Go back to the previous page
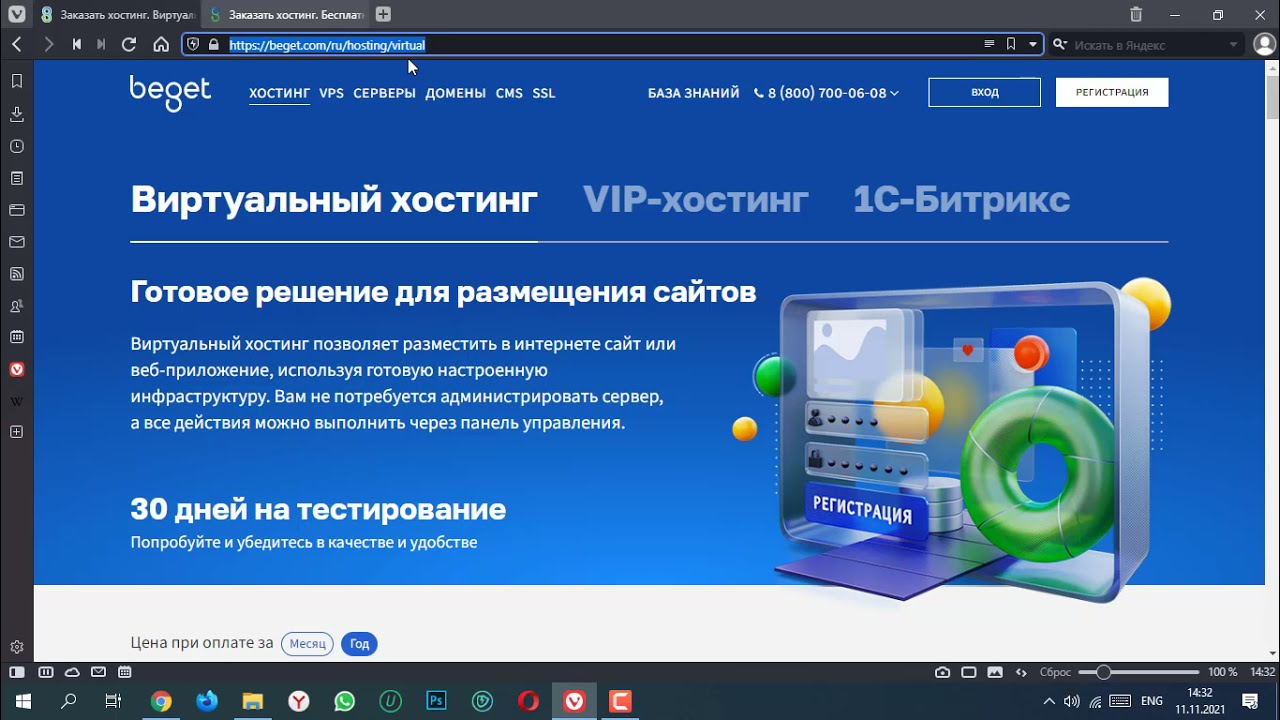This screenshot has width=1280, height=720. click(x=17, y=44)
